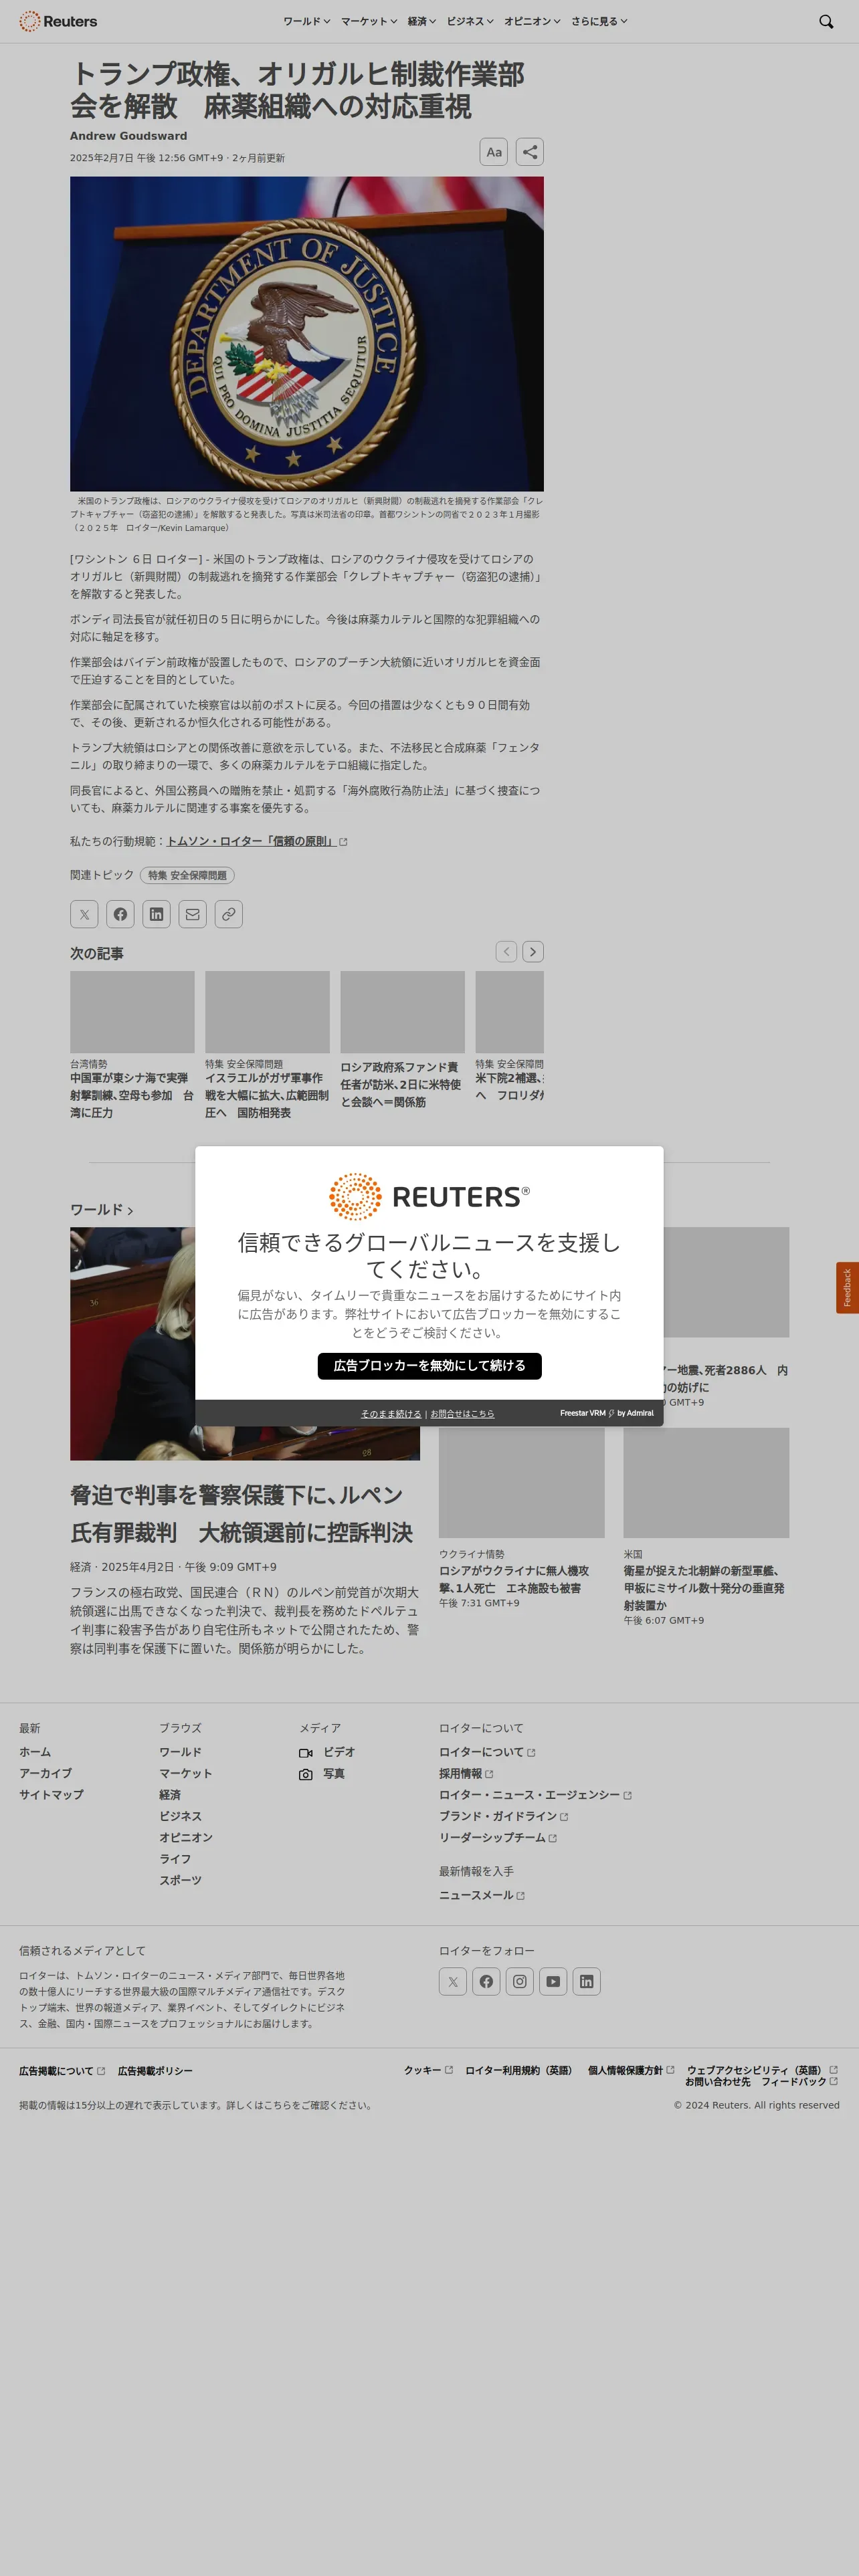Follow Reuters on Instagram in footer
Image resolution: width=859 pixels, height=2576 pixels.
coord(520,1981)
